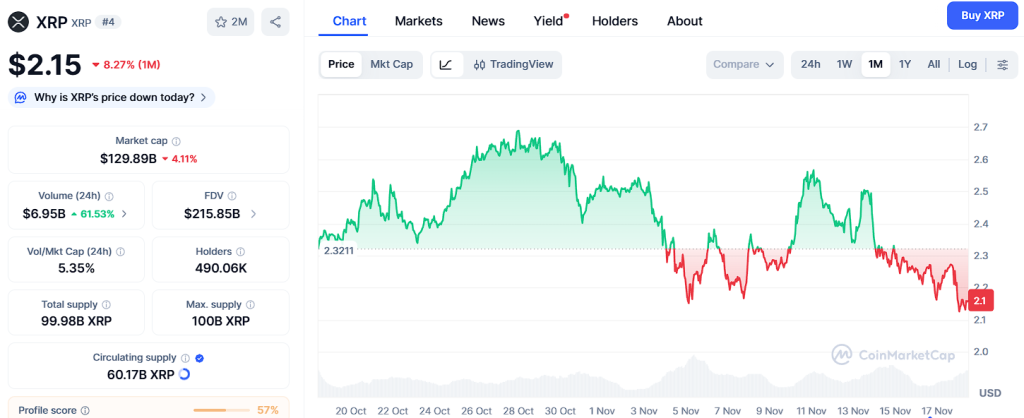The height and width of the screenshot is (418, 1024).
Task: Select the 1Y time range
Action: tap(905, 65)
